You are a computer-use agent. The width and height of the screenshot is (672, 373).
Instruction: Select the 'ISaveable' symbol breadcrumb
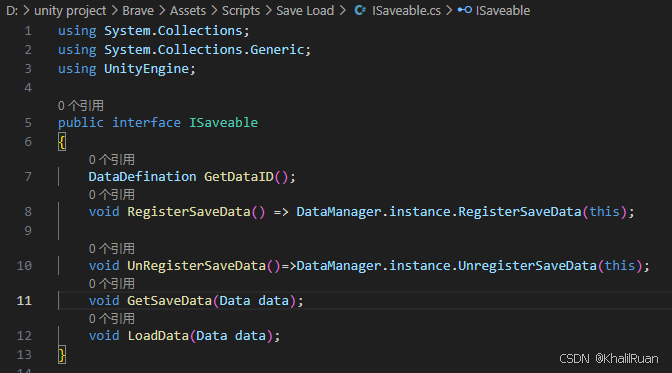(503, 10)
